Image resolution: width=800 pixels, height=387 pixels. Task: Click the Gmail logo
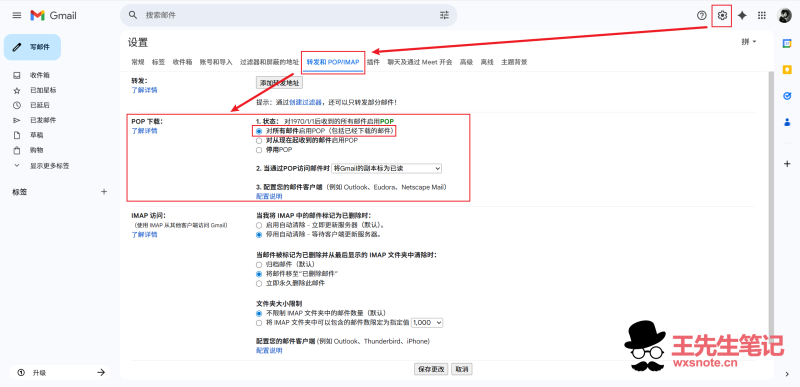(x=53, y=15)
